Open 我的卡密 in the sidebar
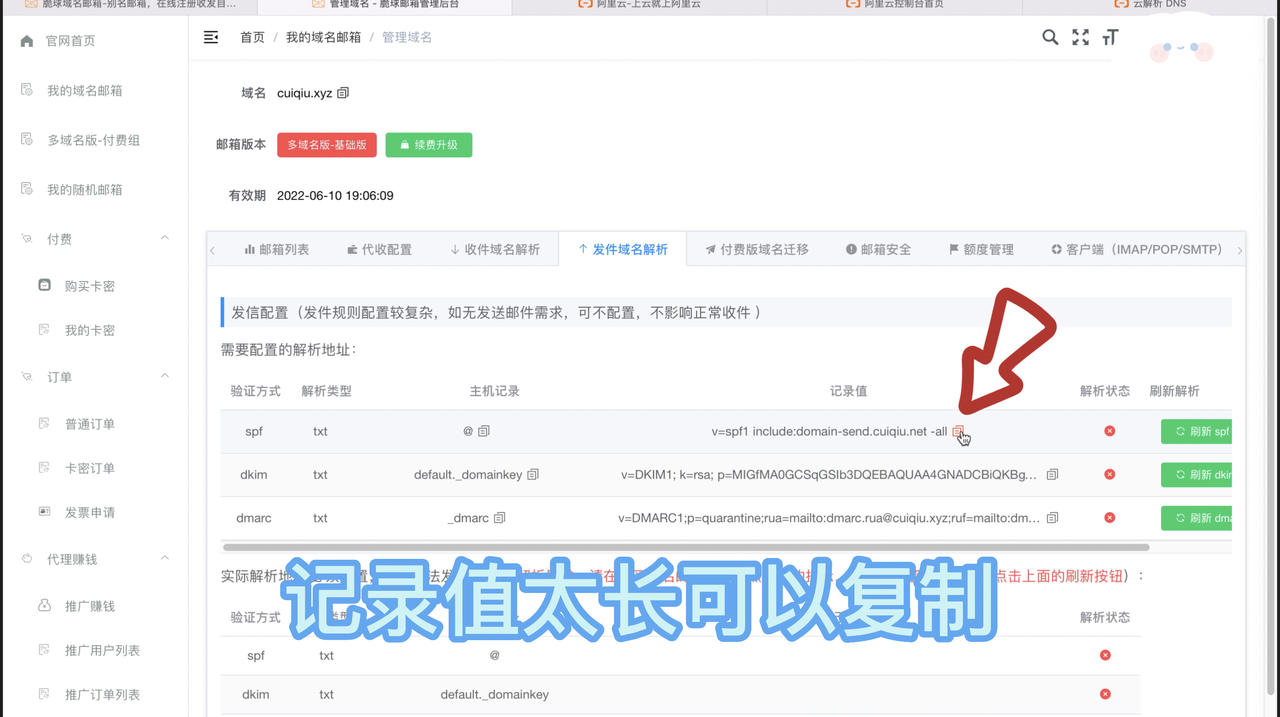The height and width of the screenshot is (717, 1280). coord(90,330)
